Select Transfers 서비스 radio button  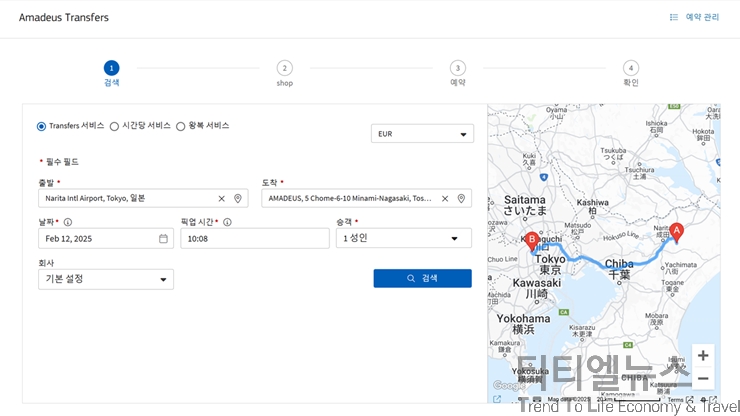42,127
